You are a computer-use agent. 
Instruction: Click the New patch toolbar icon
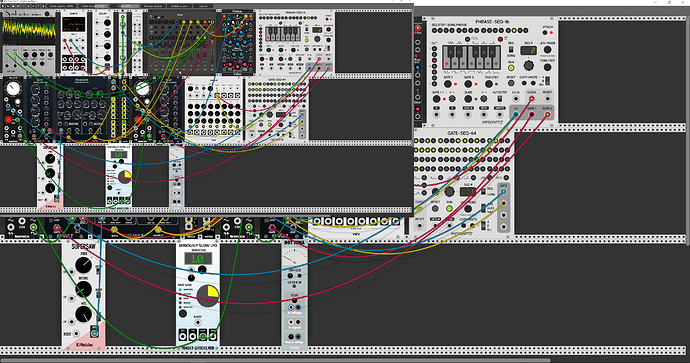[x=3, y=6]
